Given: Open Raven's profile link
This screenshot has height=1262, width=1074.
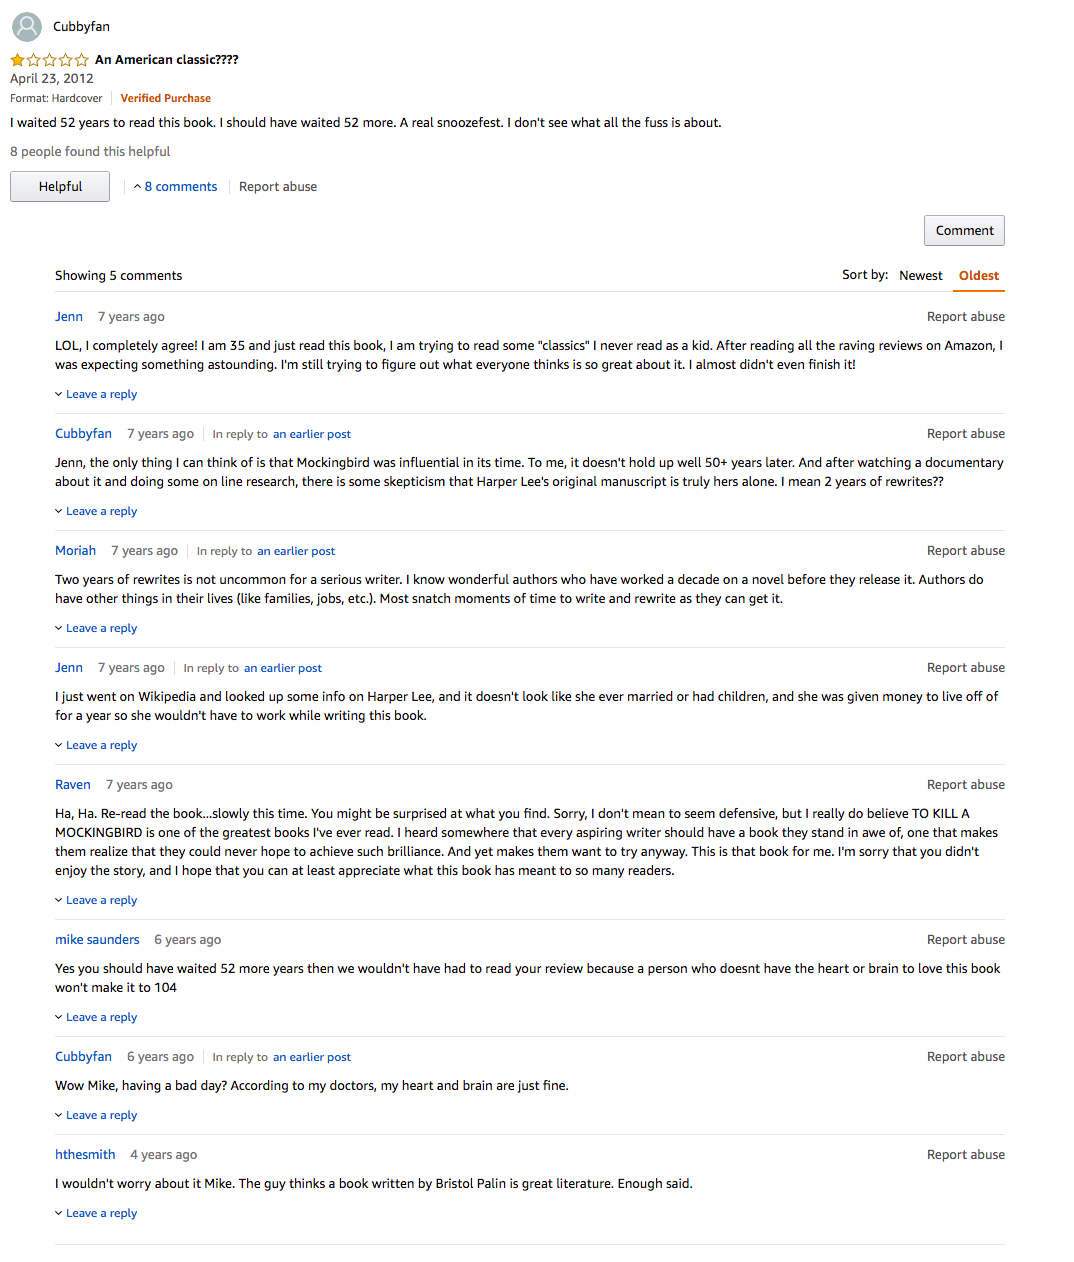Looking at the screenshot, I should pyautogui.click(x=73, y=785).
